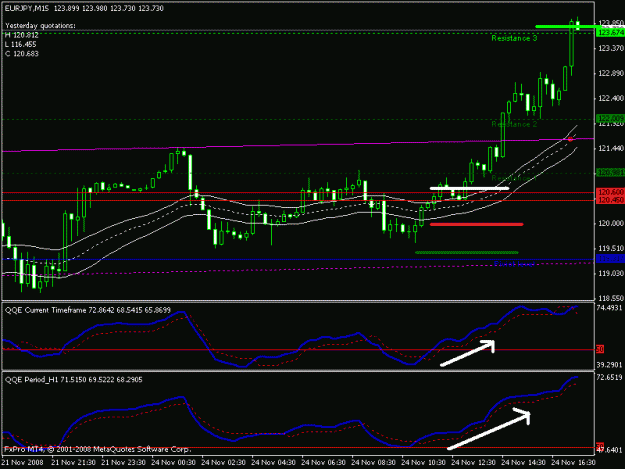The image size is (625, 469).
Task: Click the 47.6401 QQE H1 scale value
Action: (609, 450)
